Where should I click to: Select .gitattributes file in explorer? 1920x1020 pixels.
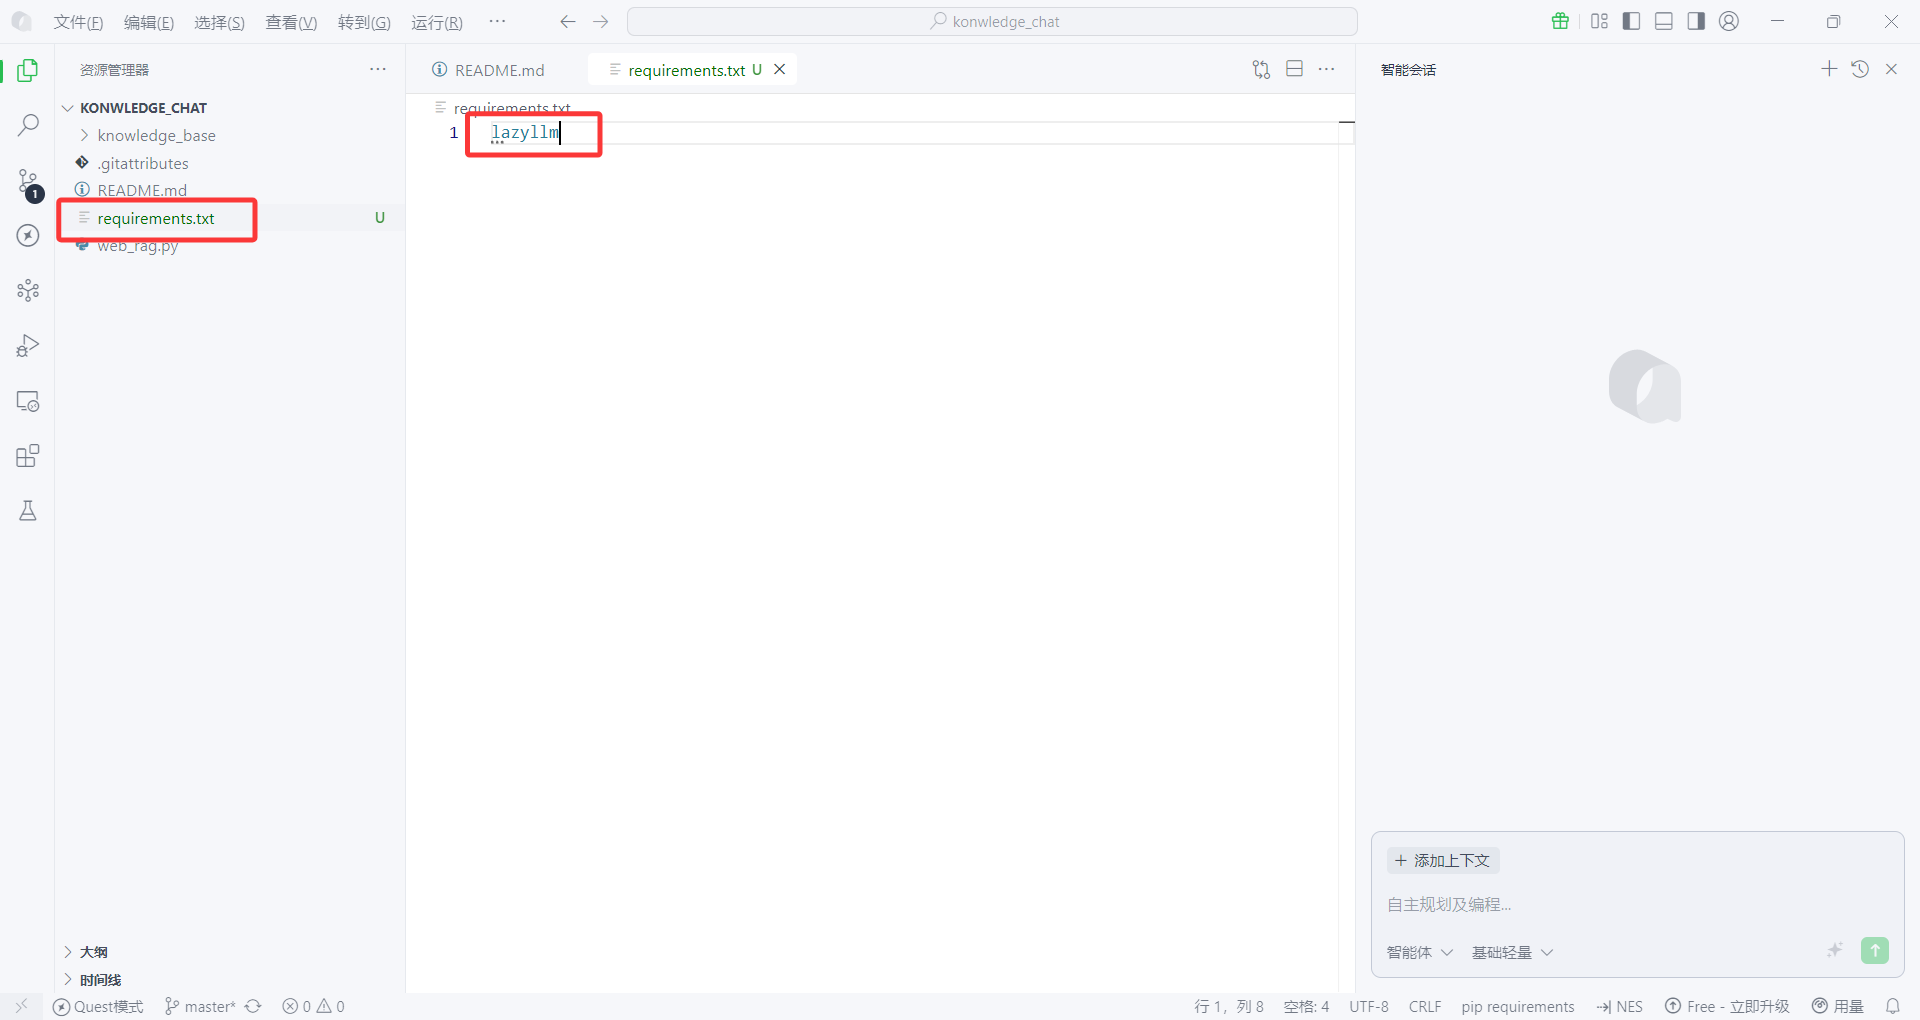tap(143, 163)
